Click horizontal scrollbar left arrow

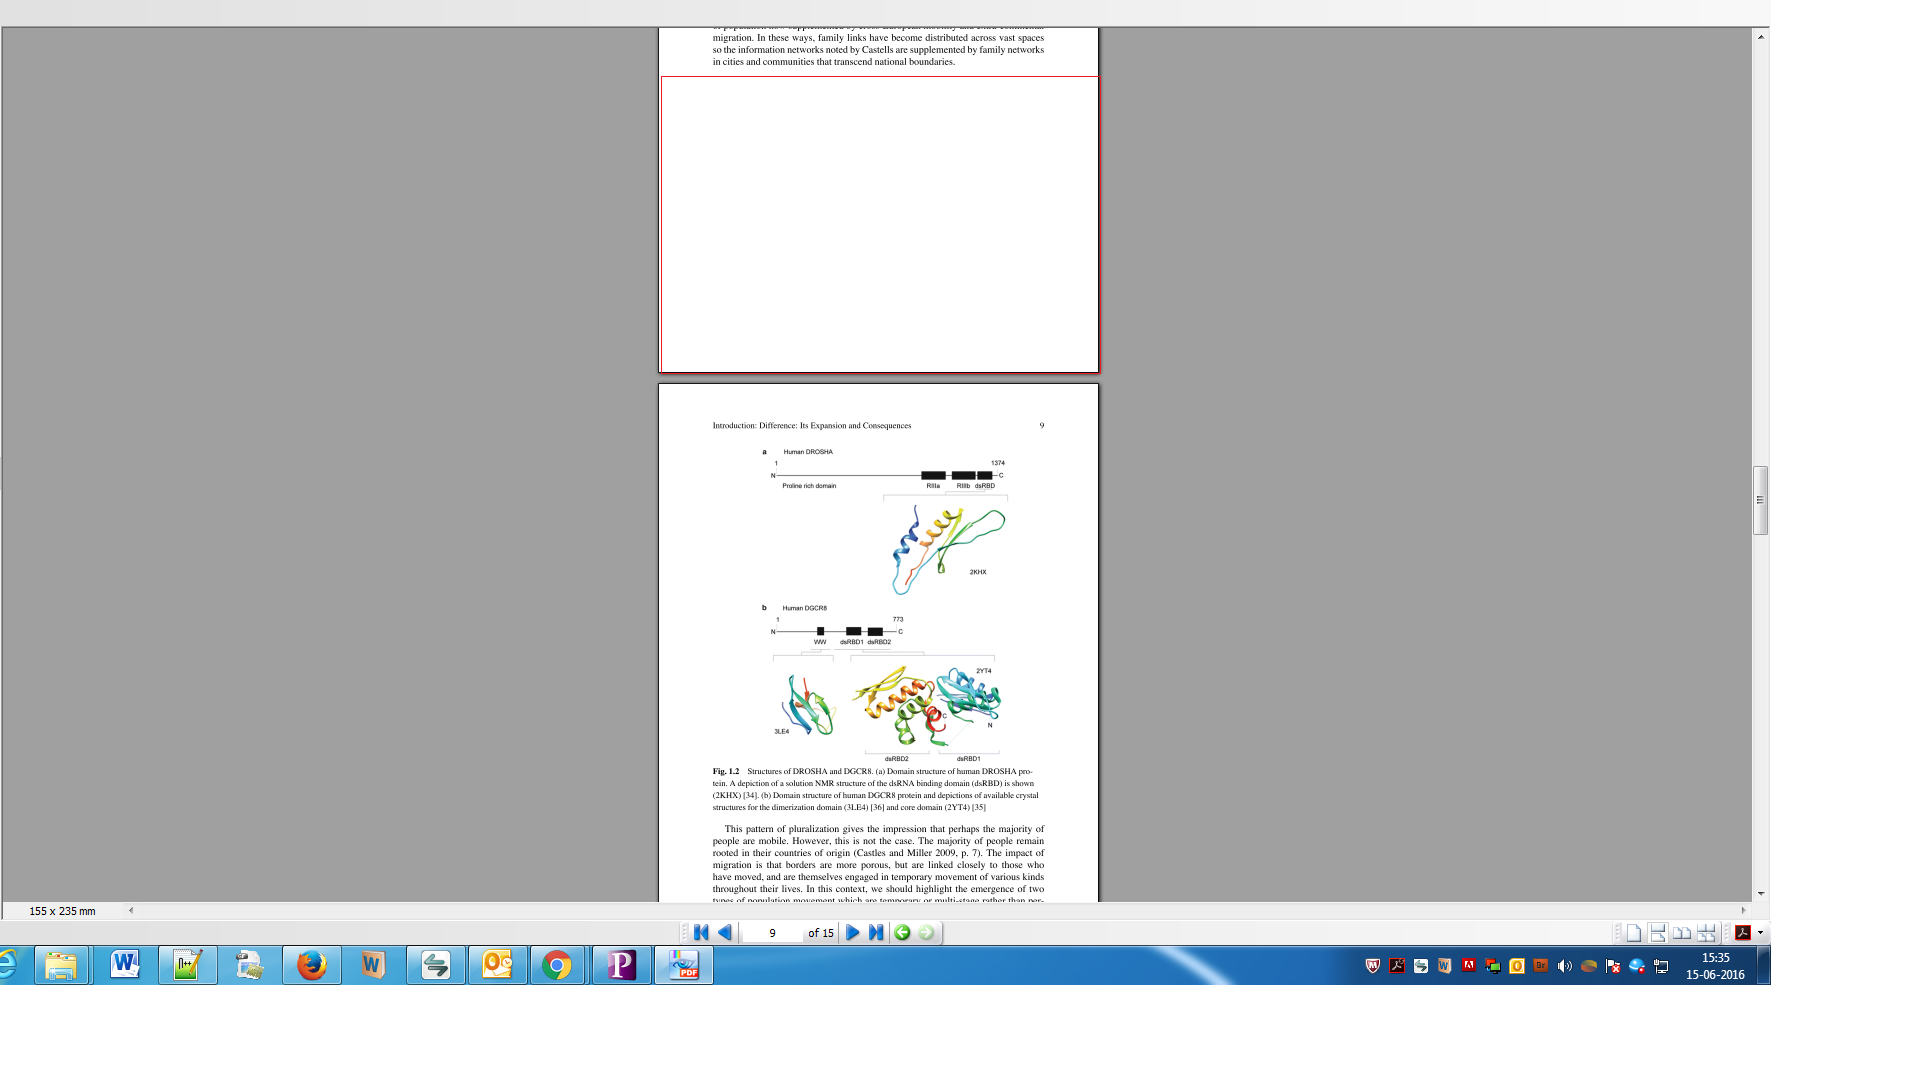tap(131, 910)
